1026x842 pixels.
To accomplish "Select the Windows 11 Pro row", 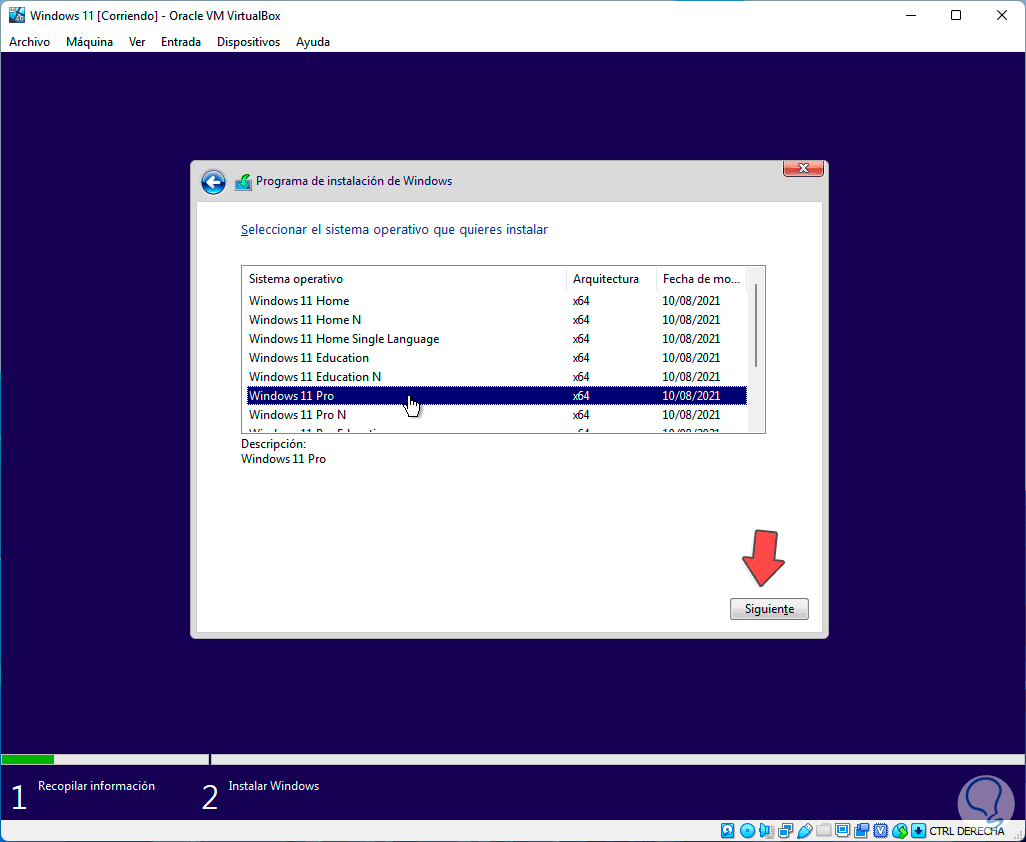I will pos(497,396).
